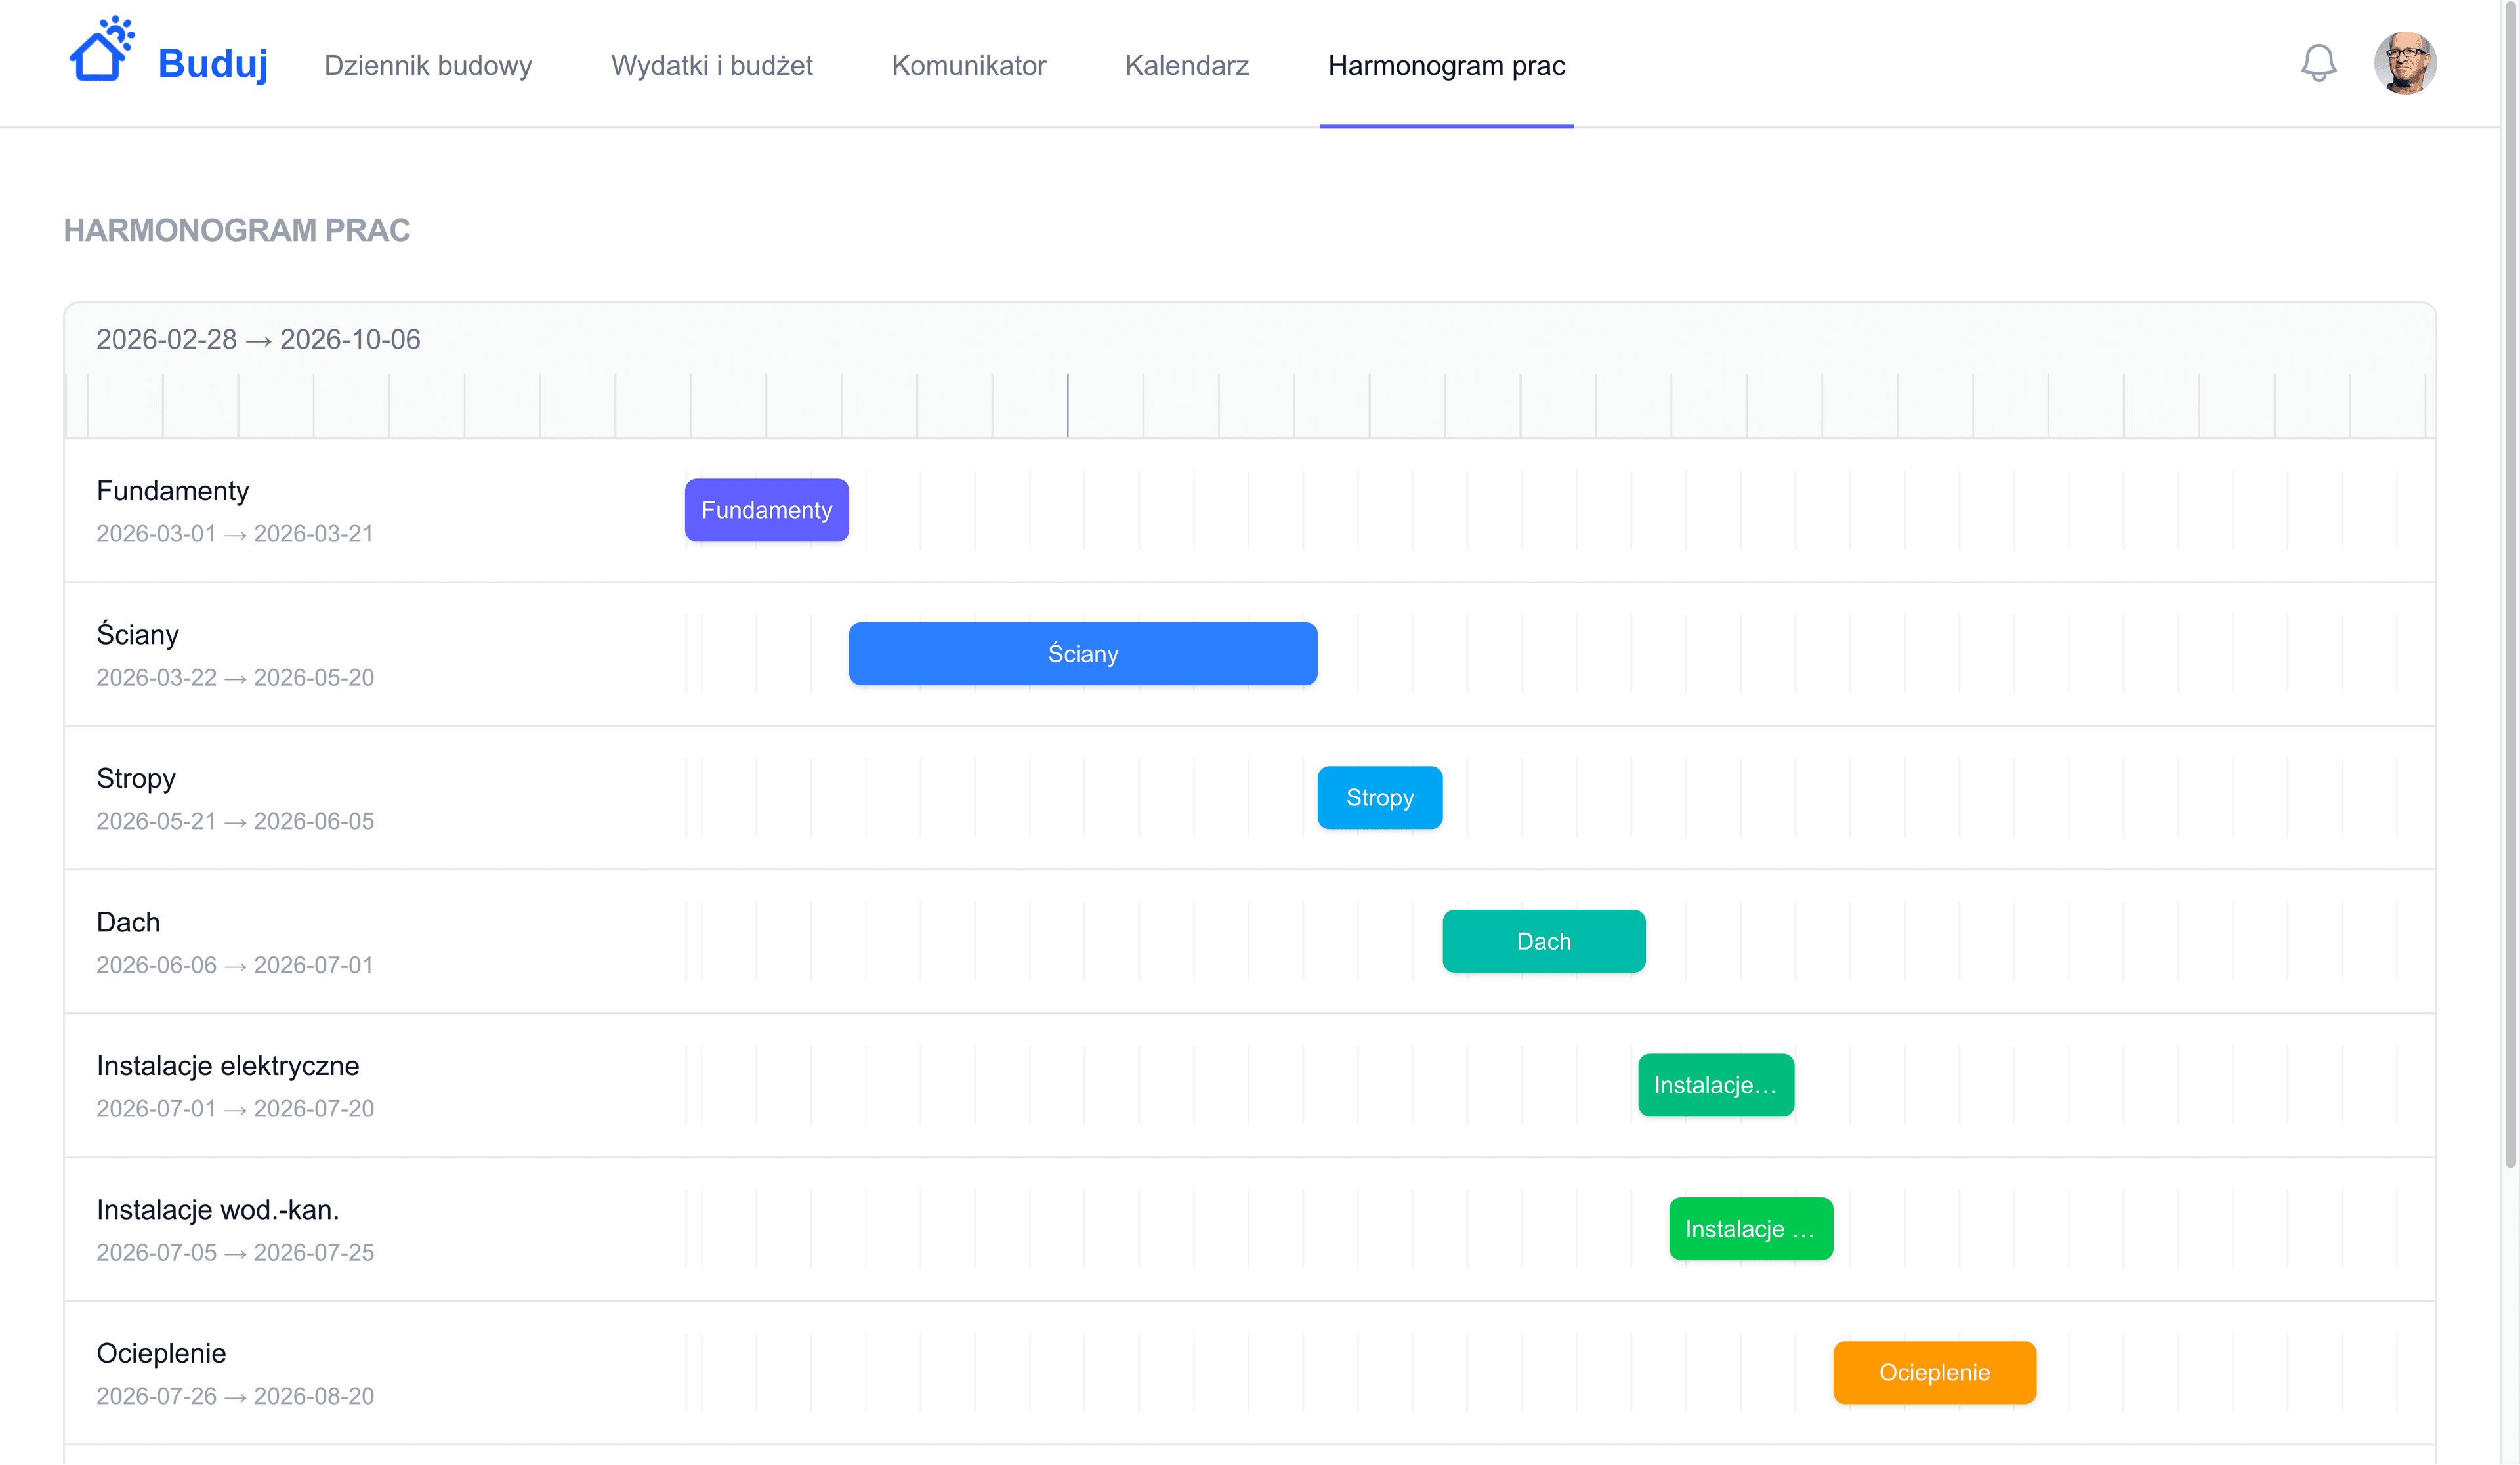The width and height of the screenshot is (2520, 1465).
Task: Switch to Wydatki i budżet tab
Action: click(x=711, y=66)
